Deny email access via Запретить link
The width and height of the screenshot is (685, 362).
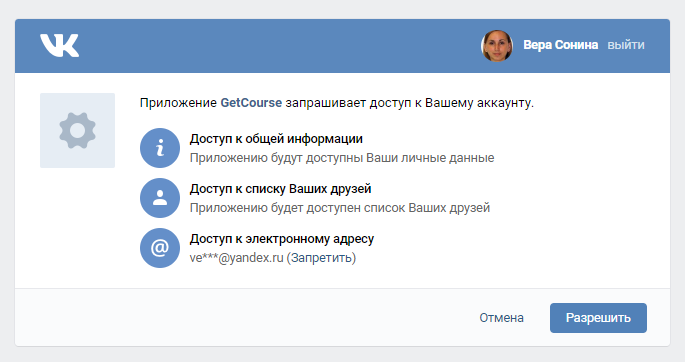321,258
